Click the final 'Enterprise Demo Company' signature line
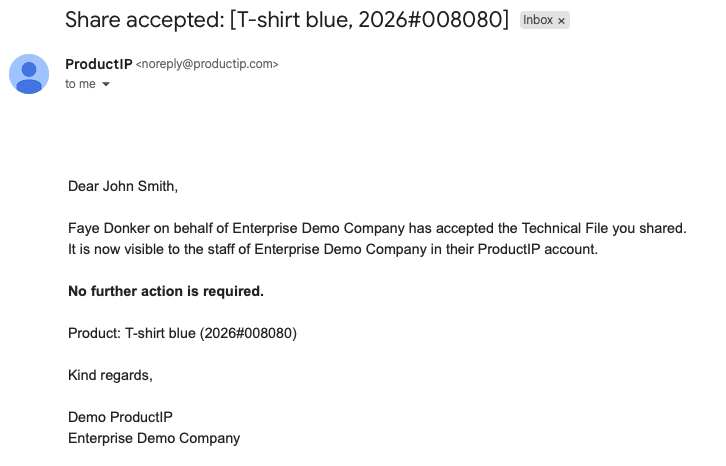Viewport: 726px width, 466px height. pyautogui.click(x=154, y=438)
